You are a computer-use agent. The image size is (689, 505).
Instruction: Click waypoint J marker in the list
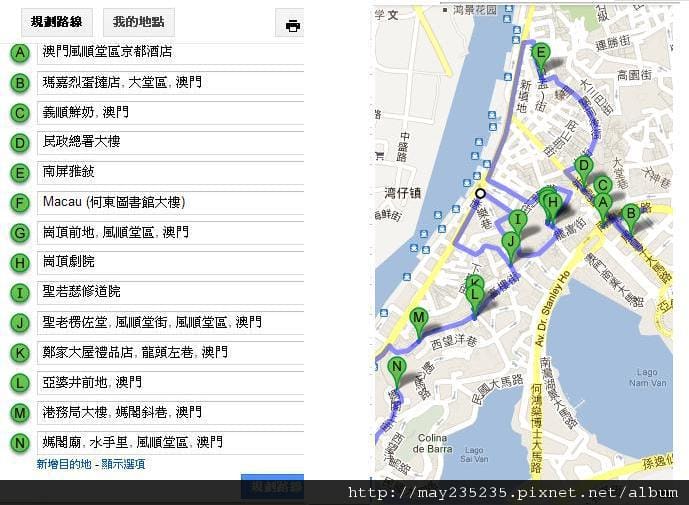[20, 323]
